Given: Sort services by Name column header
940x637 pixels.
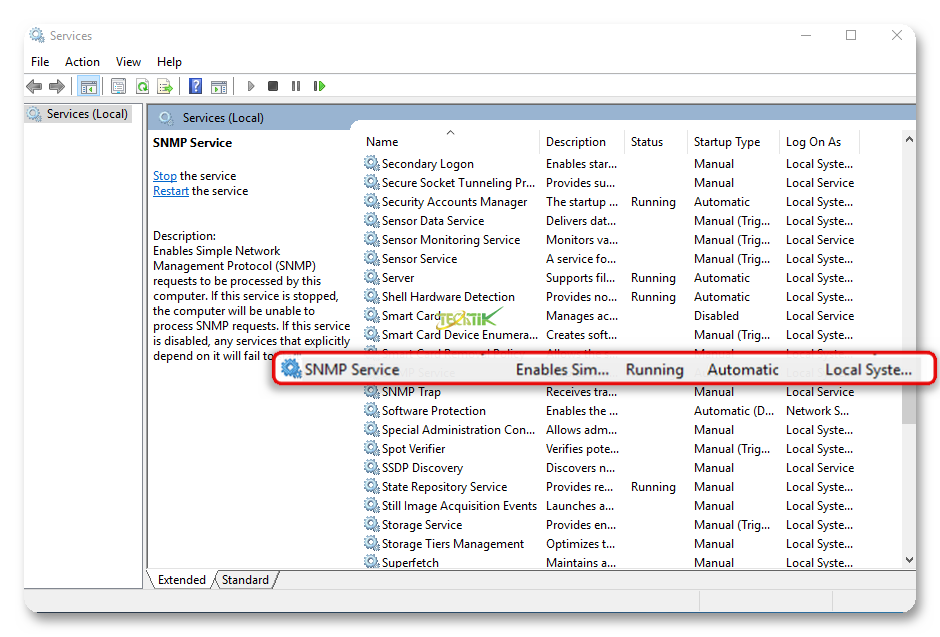Looking at the screenshot, I should click(x=382, y=142).
